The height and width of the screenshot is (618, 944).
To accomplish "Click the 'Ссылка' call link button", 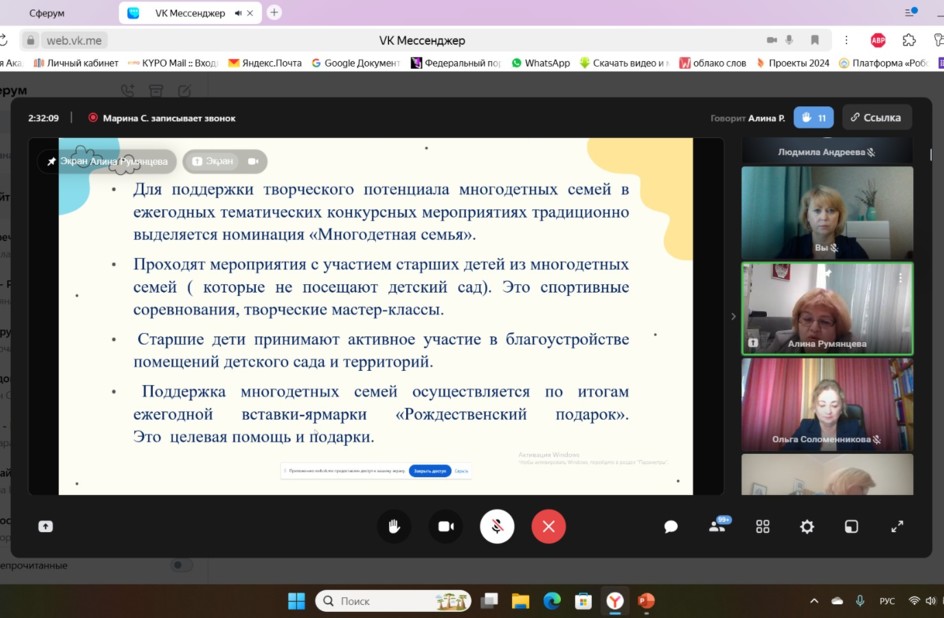I will (876, 118).
